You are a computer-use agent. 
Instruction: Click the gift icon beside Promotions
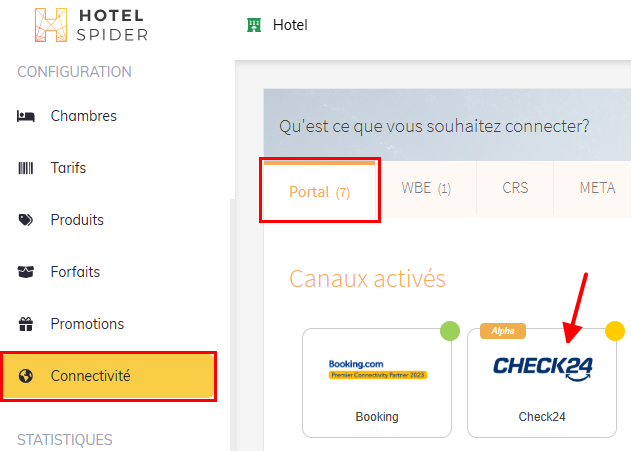coord(26,324)
